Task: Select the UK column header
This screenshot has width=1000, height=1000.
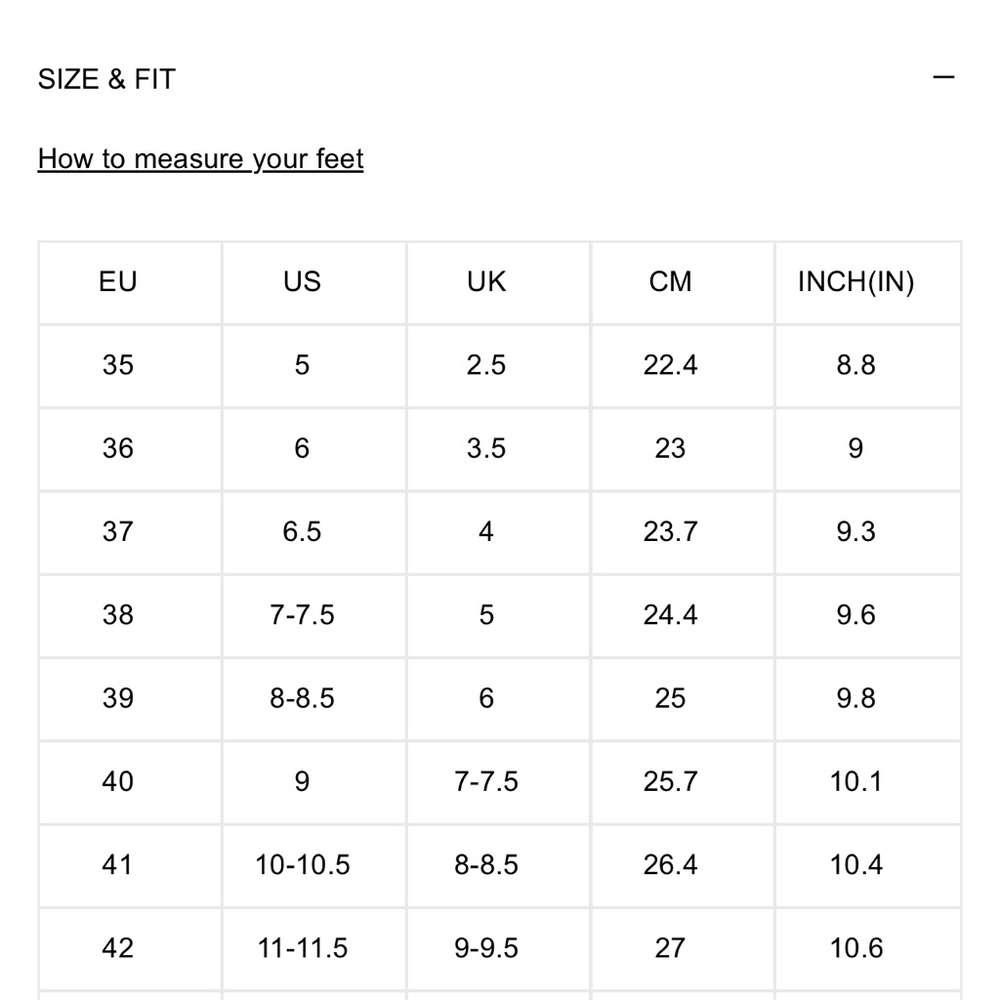Action: [487, 282]
